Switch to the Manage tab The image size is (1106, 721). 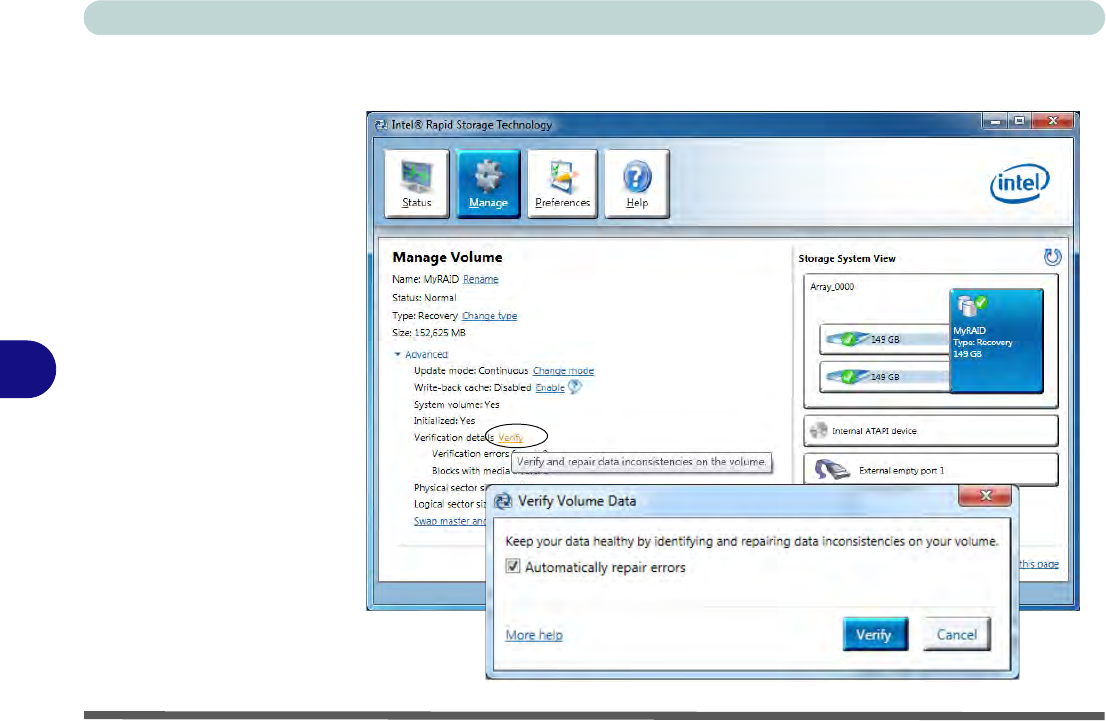coord(488,183)
